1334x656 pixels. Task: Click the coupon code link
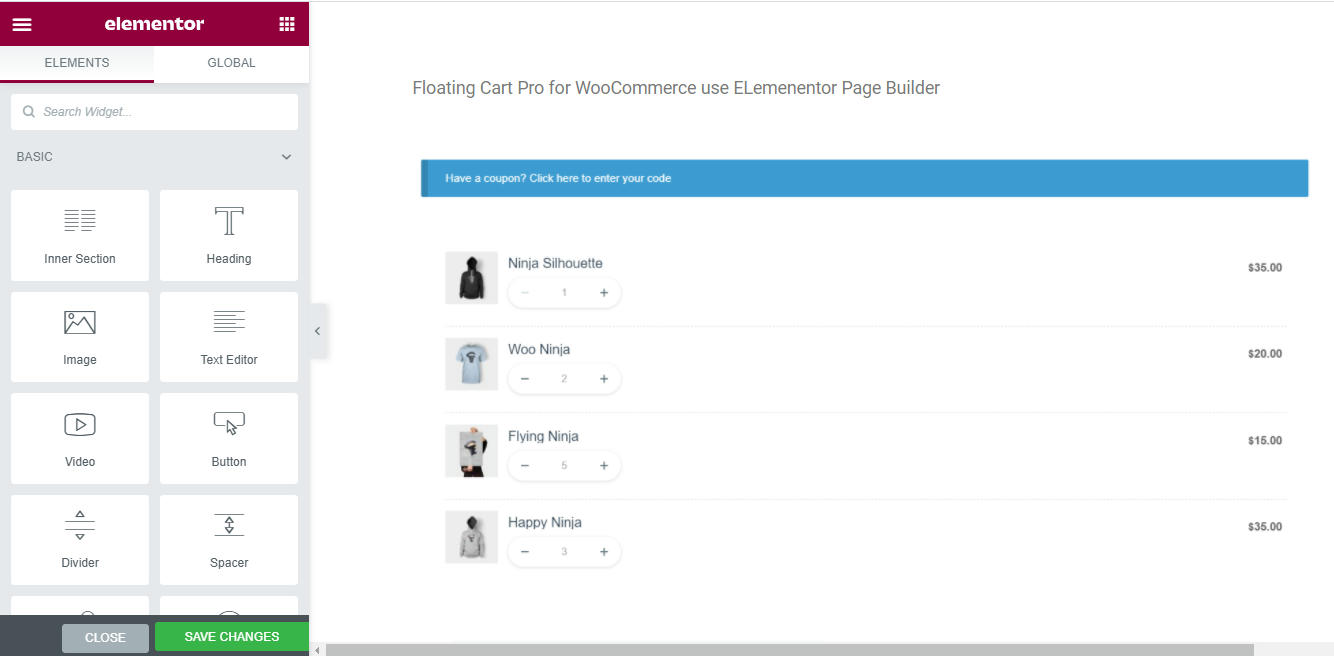(600, 178)
